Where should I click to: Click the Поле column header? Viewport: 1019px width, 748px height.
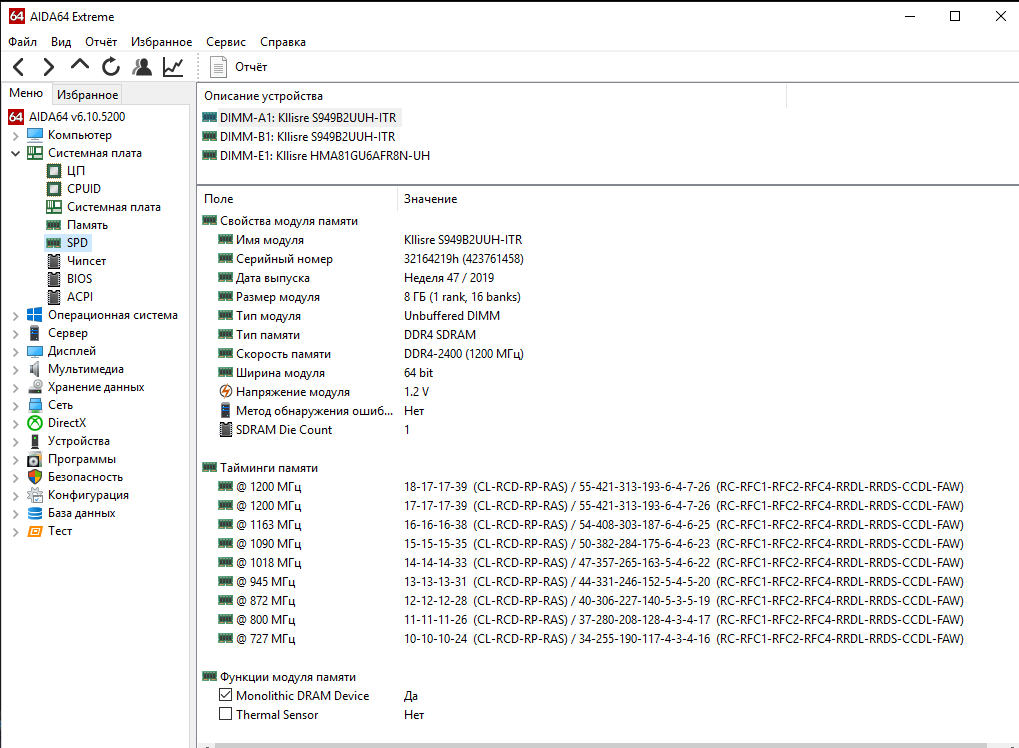pos(296,199)
